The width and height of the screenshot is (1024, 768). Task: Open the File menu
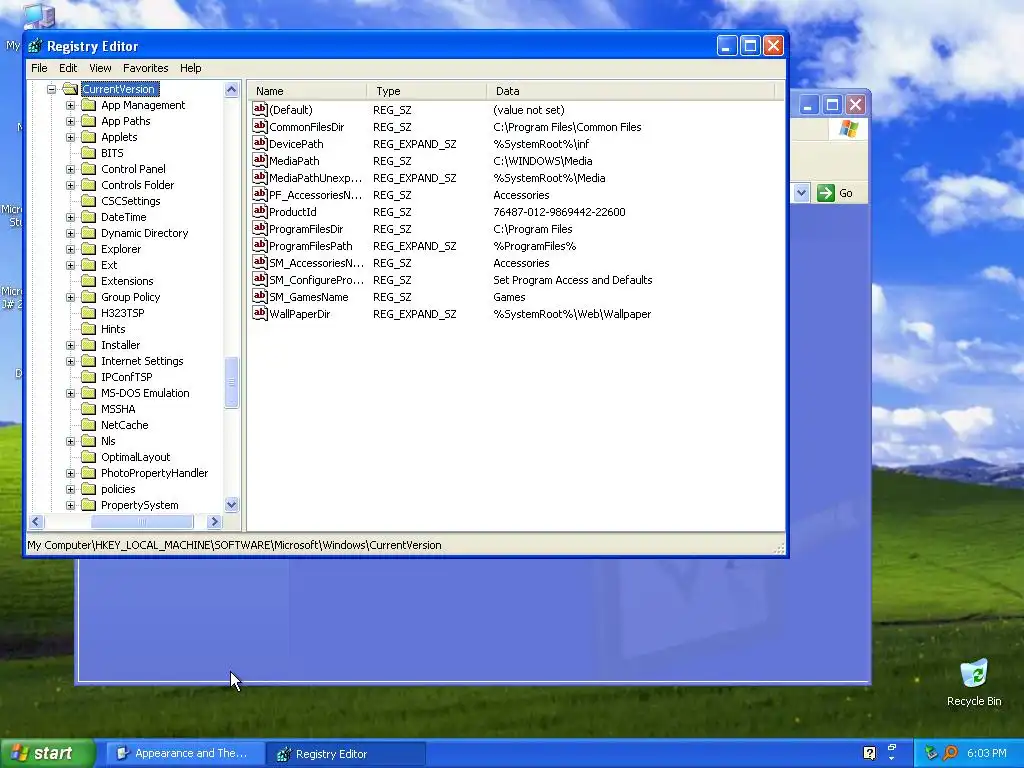tap(39, 68)
